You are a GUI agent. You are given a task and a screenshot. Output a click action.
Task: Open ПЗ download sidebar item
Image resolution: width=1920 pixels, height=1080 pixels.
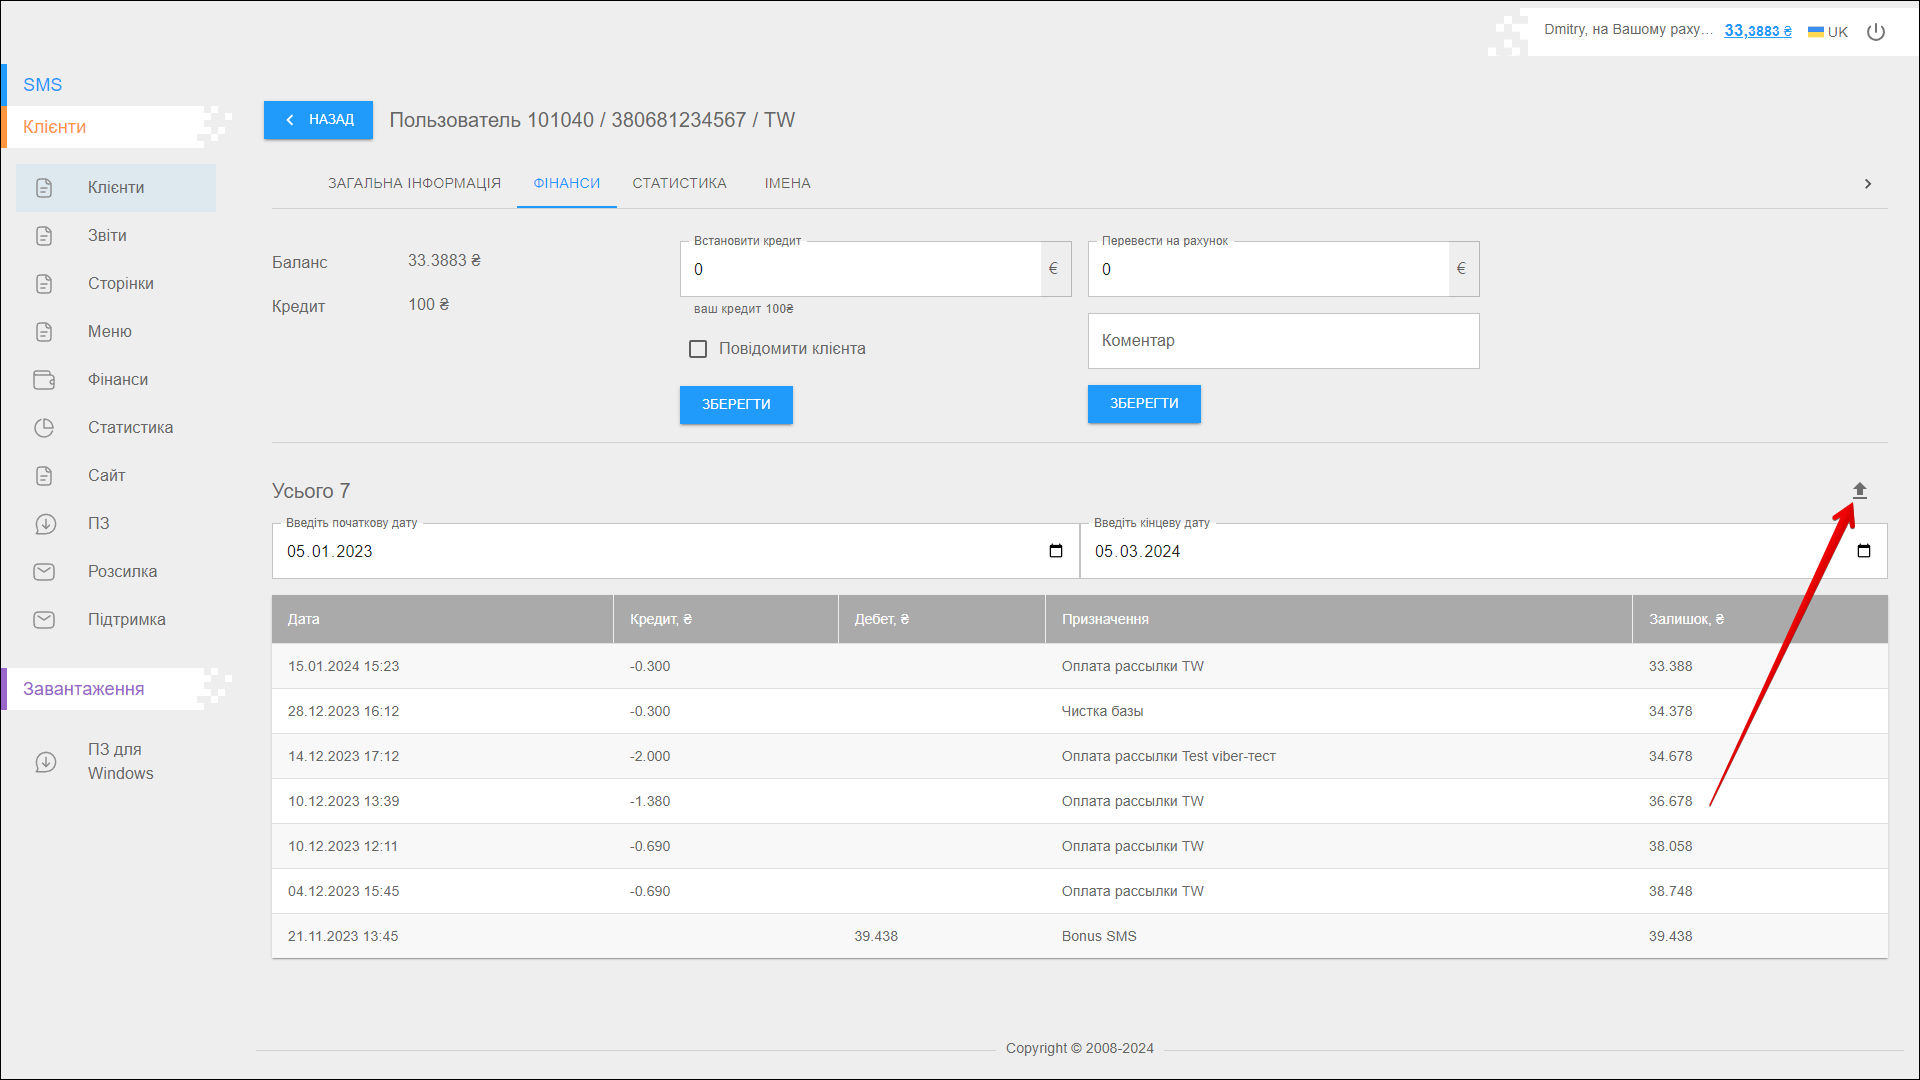click(45, 524)
